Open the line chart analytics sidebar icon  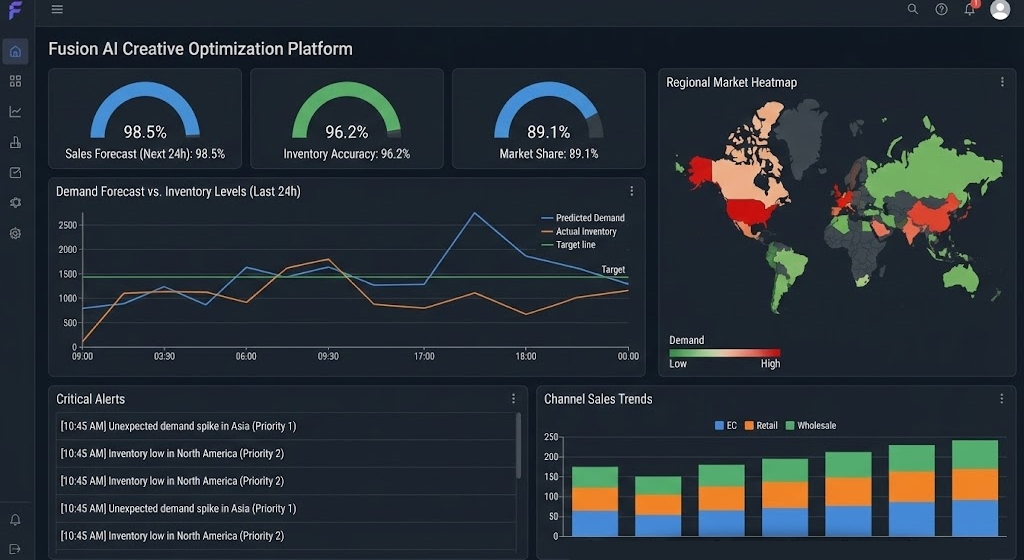pos(15,112)
